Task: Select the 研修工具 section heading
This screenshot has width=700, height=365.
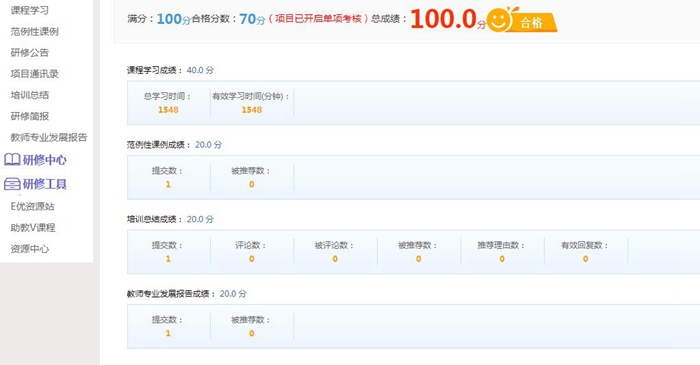Action: [45, 184]
